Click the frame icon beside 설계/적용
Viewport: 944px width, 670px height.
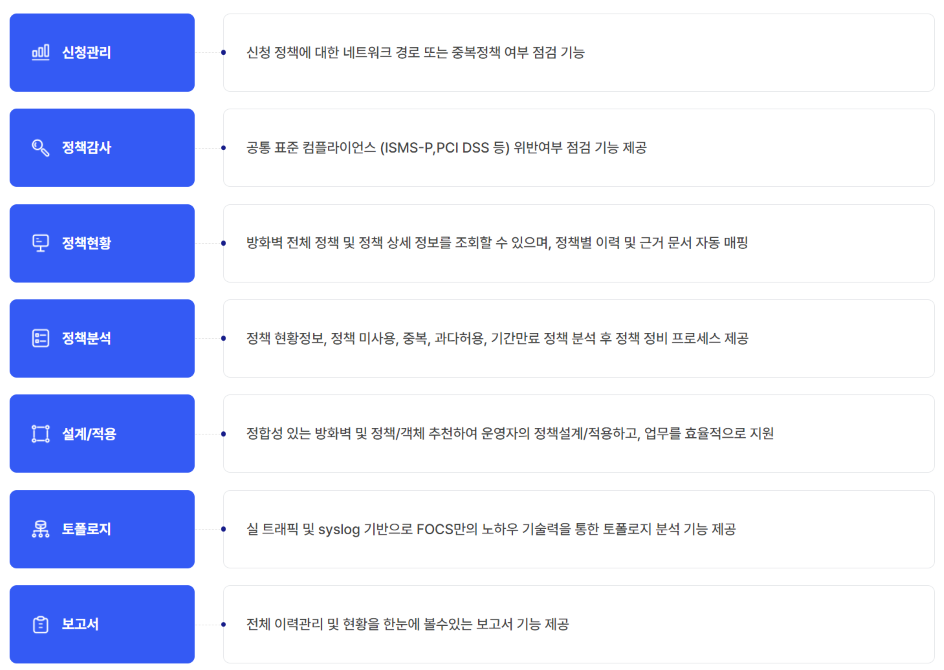[40, 433]
